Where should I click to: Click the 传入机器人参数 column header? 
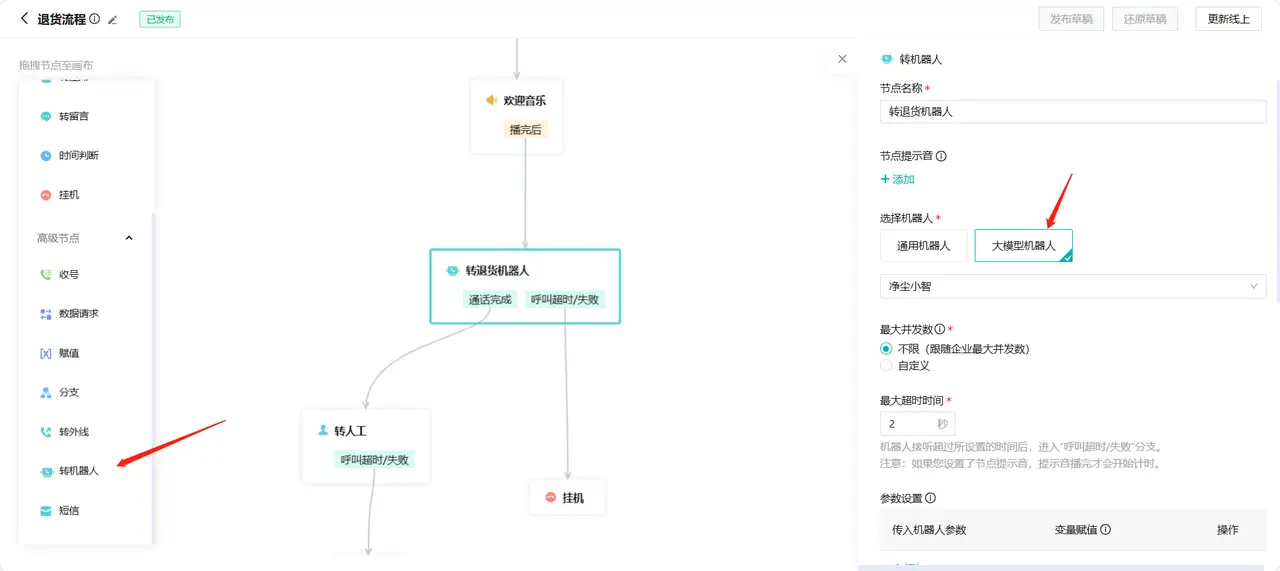point(929,530)
